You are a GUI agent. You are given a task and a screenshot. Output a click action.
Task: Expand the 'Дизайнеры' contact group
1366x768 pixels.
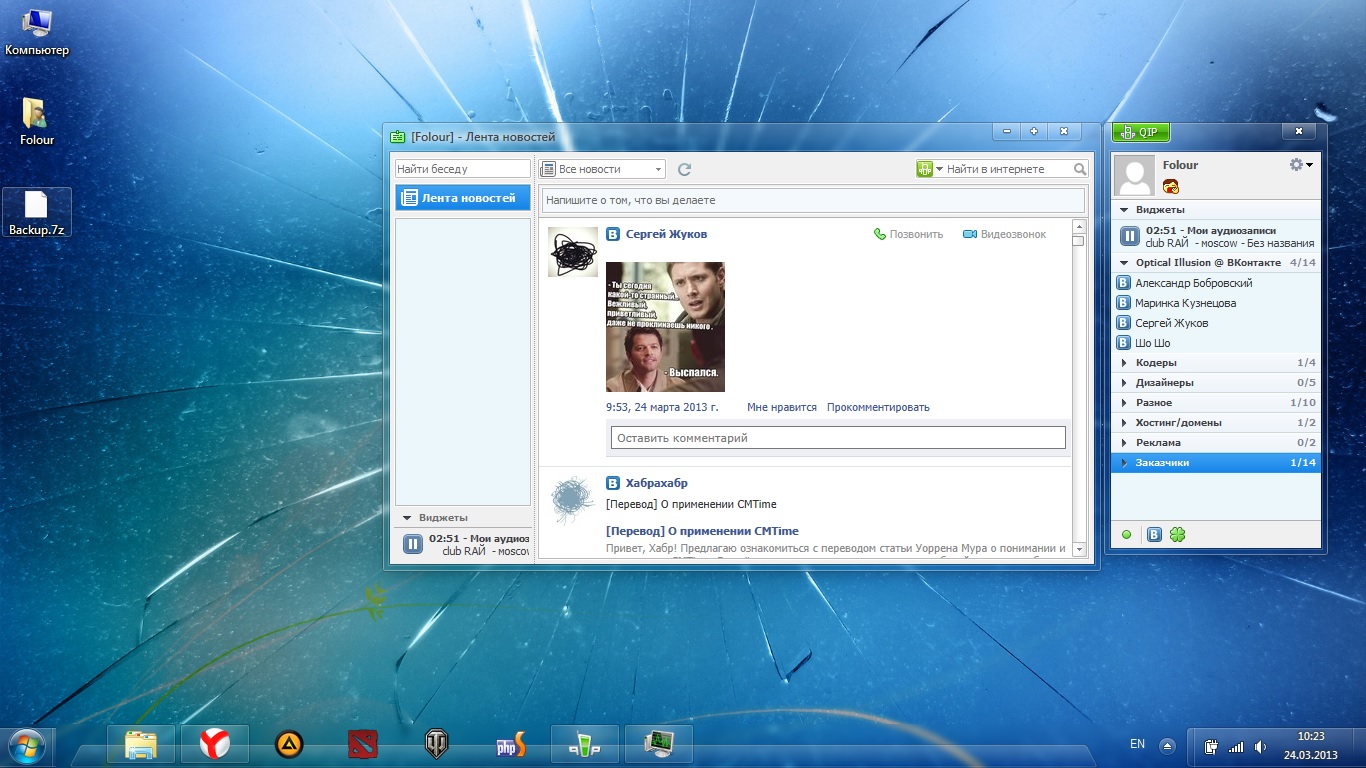(x=1164, y=383)
